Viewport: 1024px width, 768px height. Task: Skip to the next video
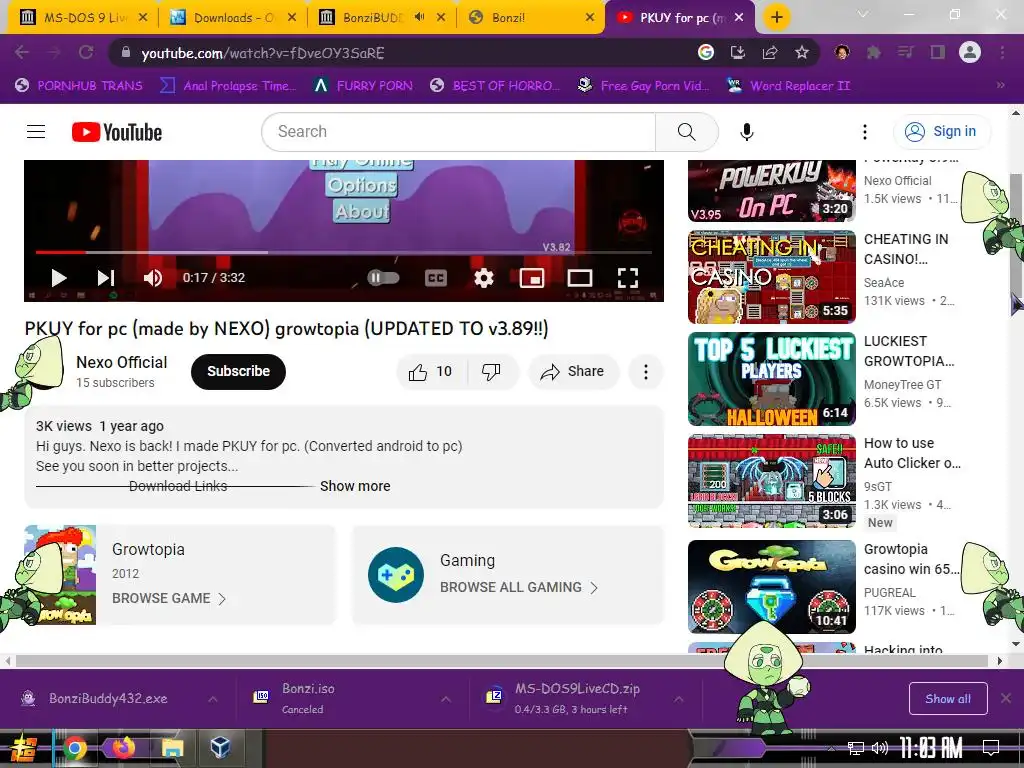(x=106, y=278)
